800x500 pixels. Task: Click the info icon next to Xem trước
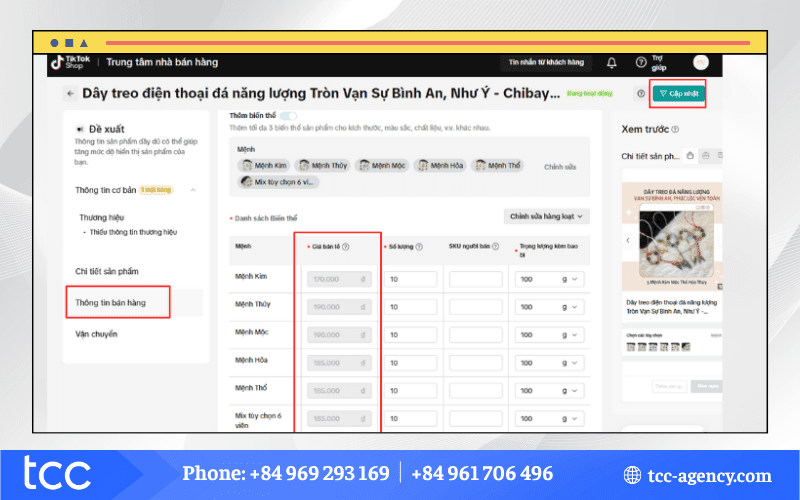(x=675, y=130)
